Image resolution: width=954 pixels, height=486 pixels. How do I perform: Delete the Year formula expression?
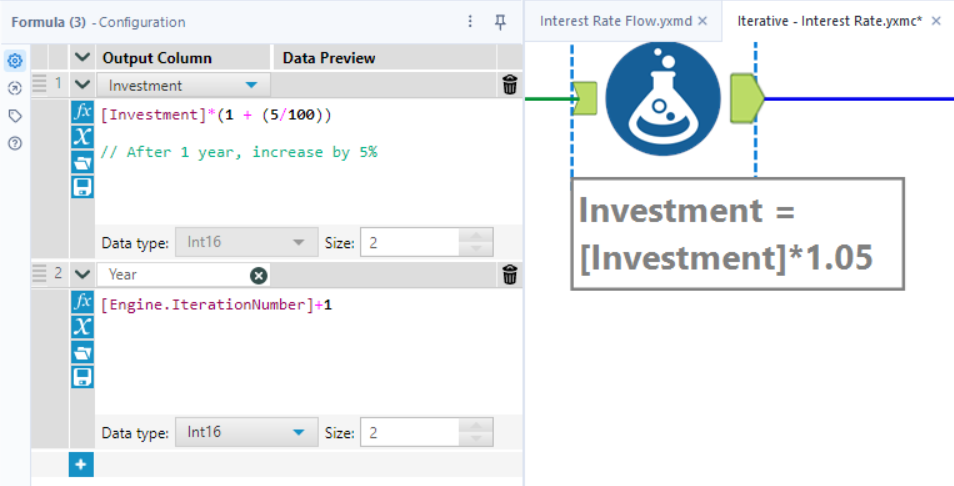510,274
